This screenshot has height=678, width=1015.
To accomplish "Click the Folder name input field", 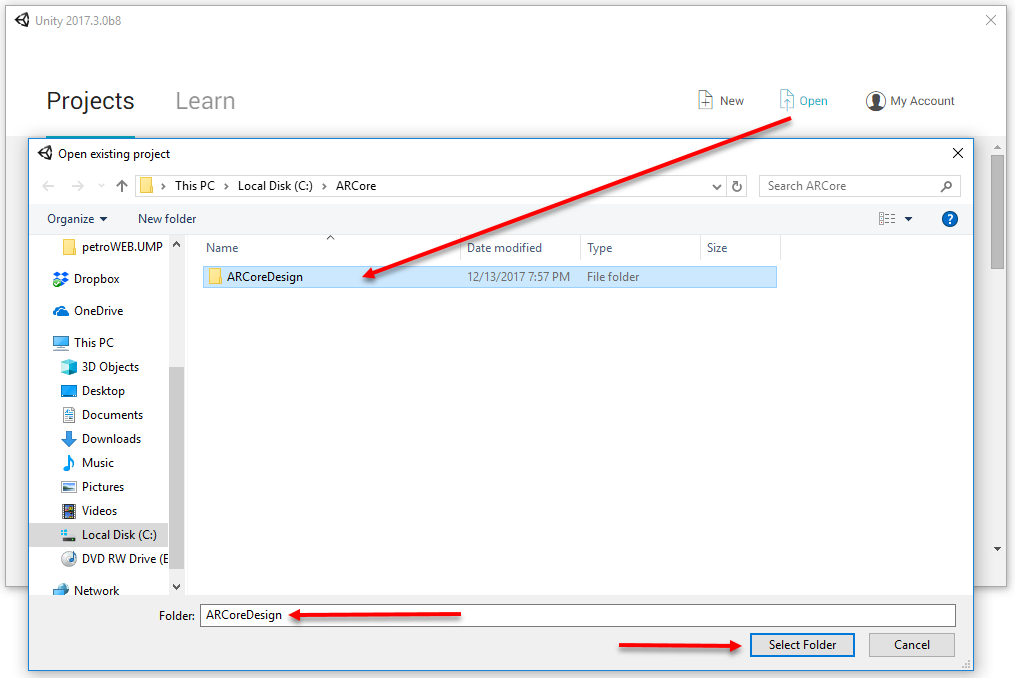I will [x=577, y=615].
